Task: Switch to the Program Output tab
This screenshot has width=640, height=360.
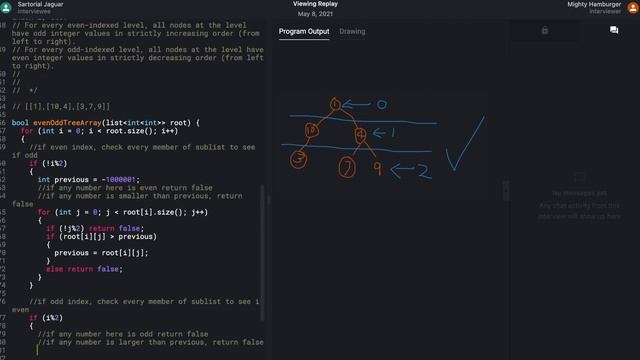Action: tap(304, 31)
